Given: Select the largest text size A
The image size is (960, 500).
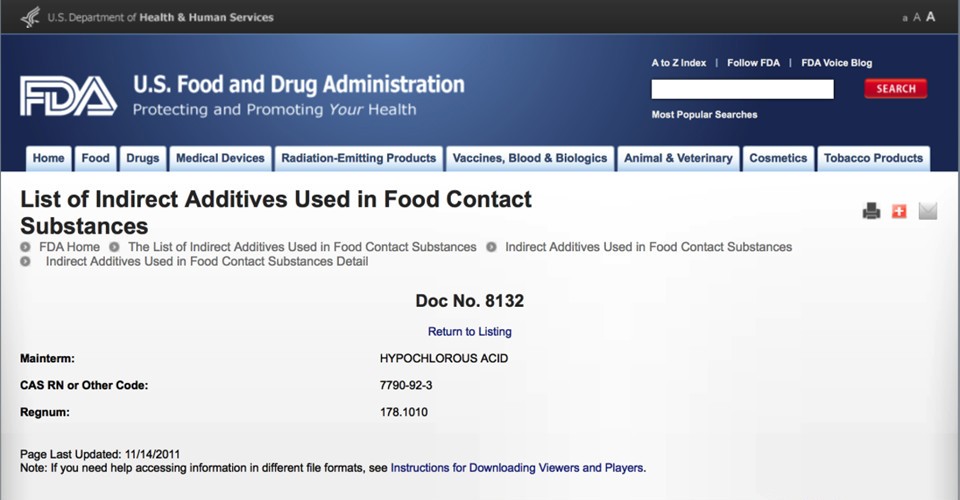Looking at the screenshot, I should point(931,17).
